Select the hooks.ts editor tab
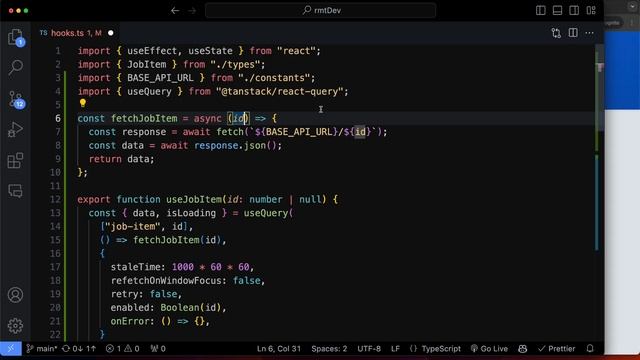Image resolution: width=640 pixels, height=360 pixels. point(76,33)
